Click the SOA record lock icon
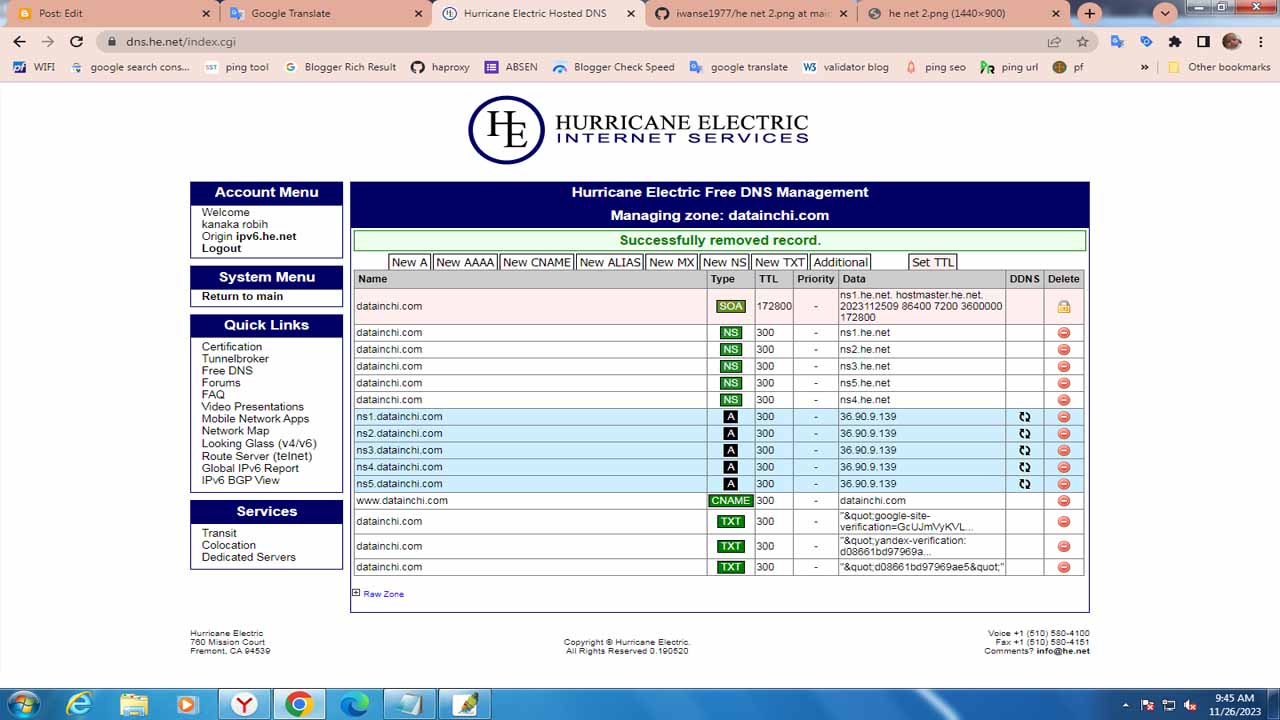Screen dimensions: 1280x720 click(x=1064, y=307)
